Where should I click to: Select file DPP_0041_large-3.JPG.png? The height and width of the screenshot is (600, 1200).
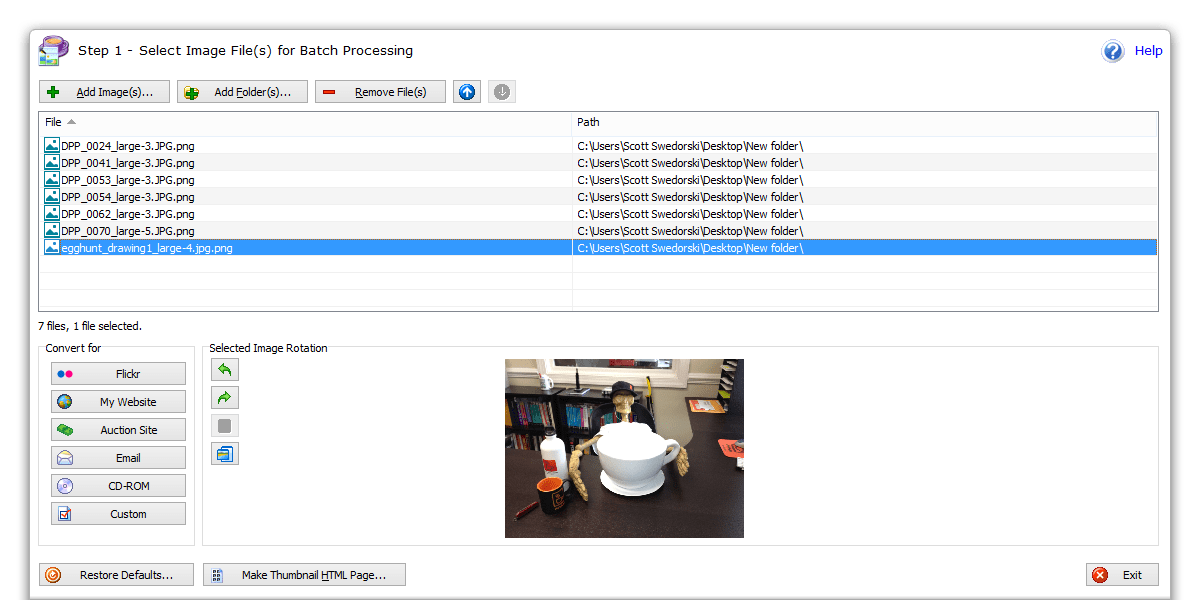pyautogui.click(x=127, y=163)
